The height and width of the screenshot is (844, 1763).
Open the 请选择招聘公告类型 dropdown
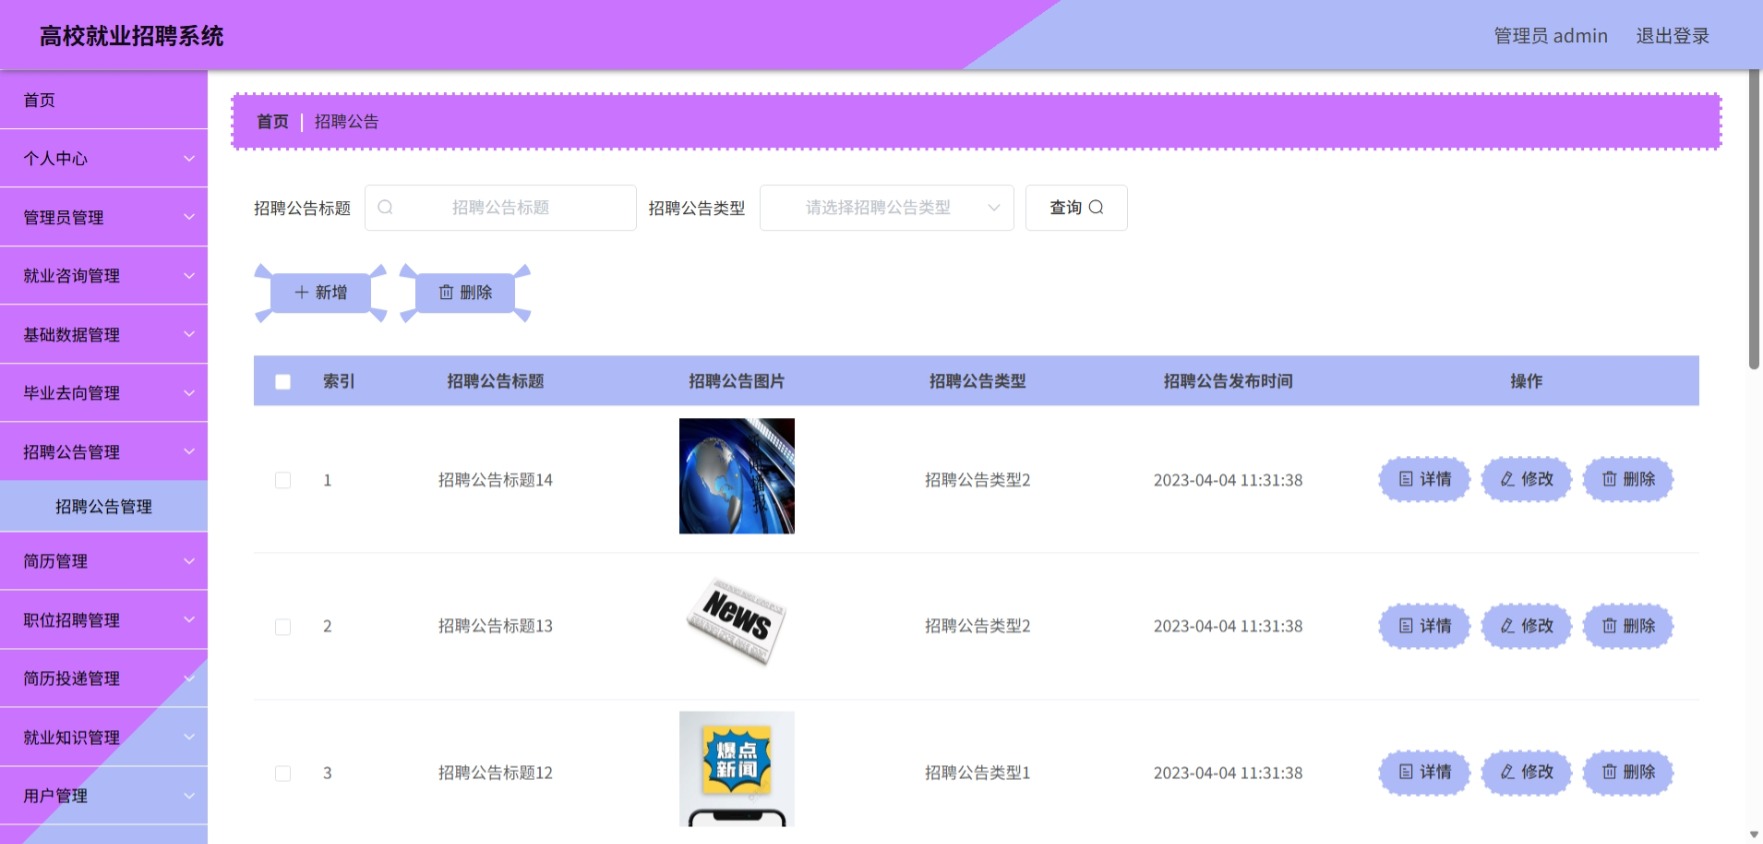[887, 208]
